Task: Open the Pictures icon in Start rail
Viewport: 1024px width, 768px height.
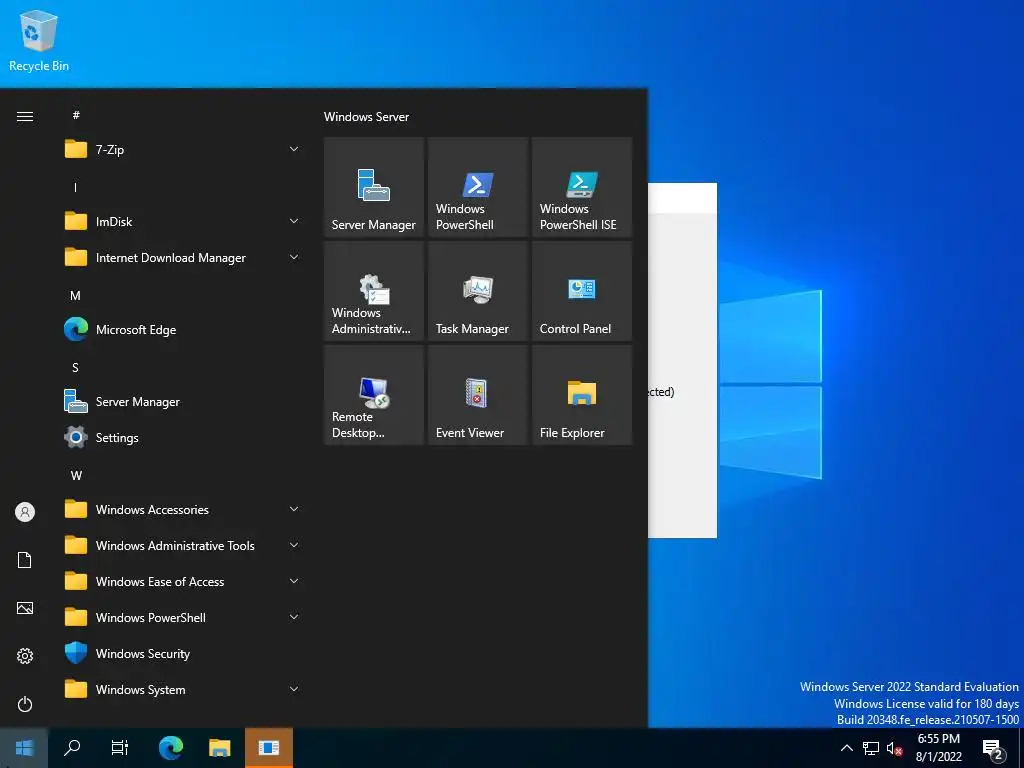Action: [x=25, y=608]
